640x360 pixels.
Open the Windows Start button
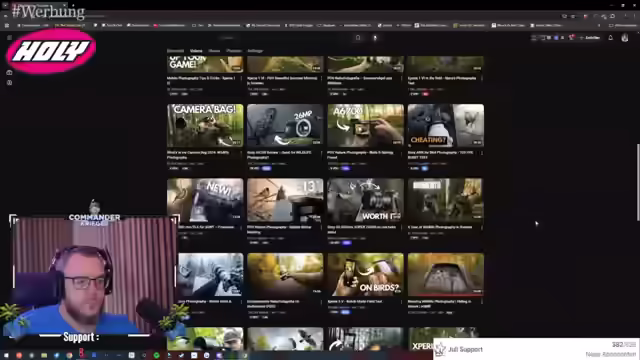click(6, 356)
